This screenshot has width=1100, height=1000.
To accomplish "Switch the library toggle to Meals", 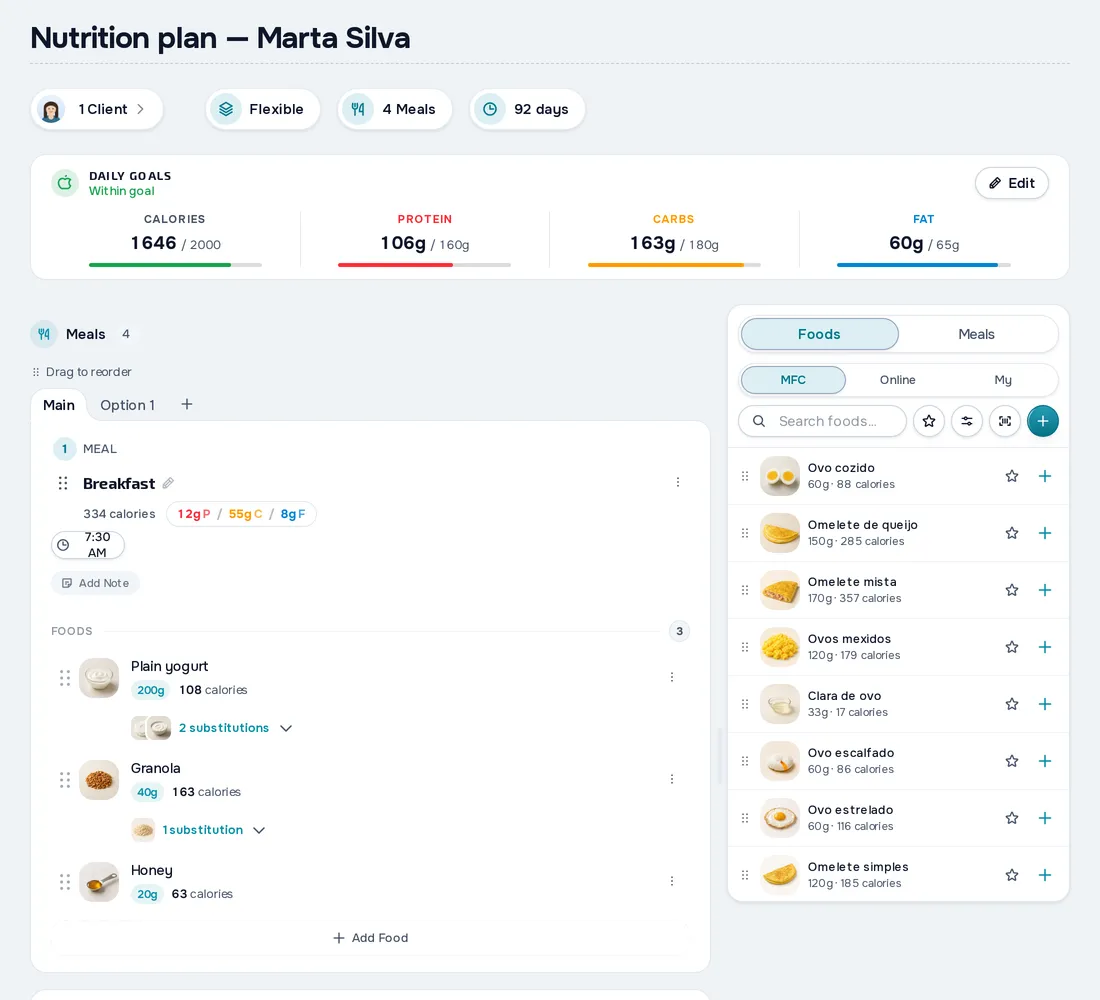I will (976, 334).
